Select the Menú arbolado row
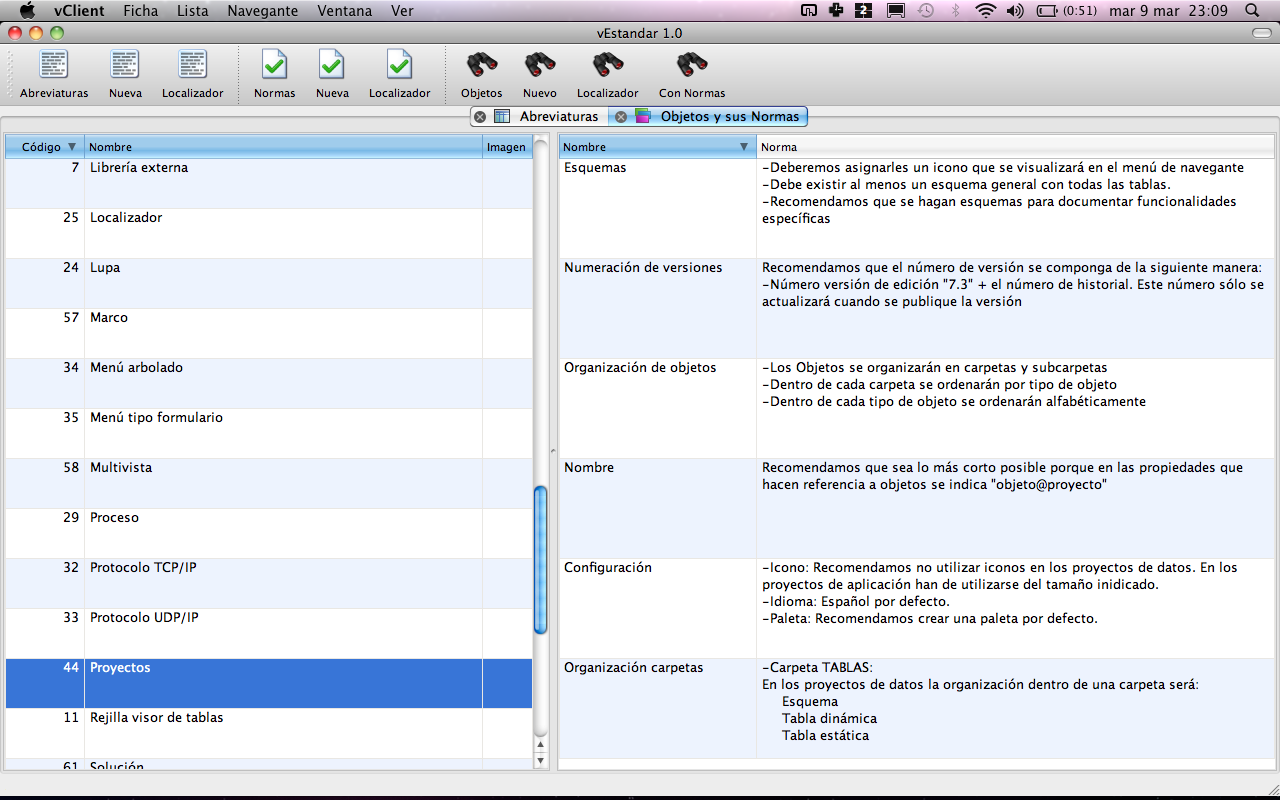The height and width of the screenshot is (800, 1280). click(269, 383)
